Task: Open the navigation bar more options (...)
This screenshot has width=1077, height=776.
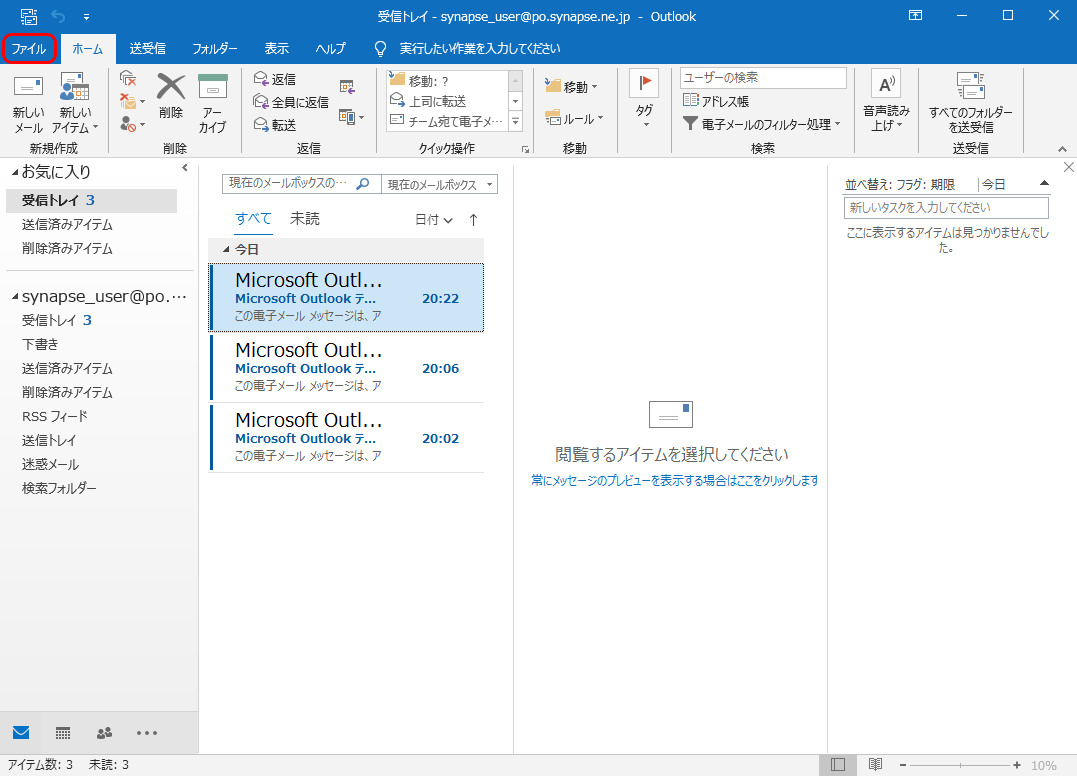Action: tap(147, 733)
